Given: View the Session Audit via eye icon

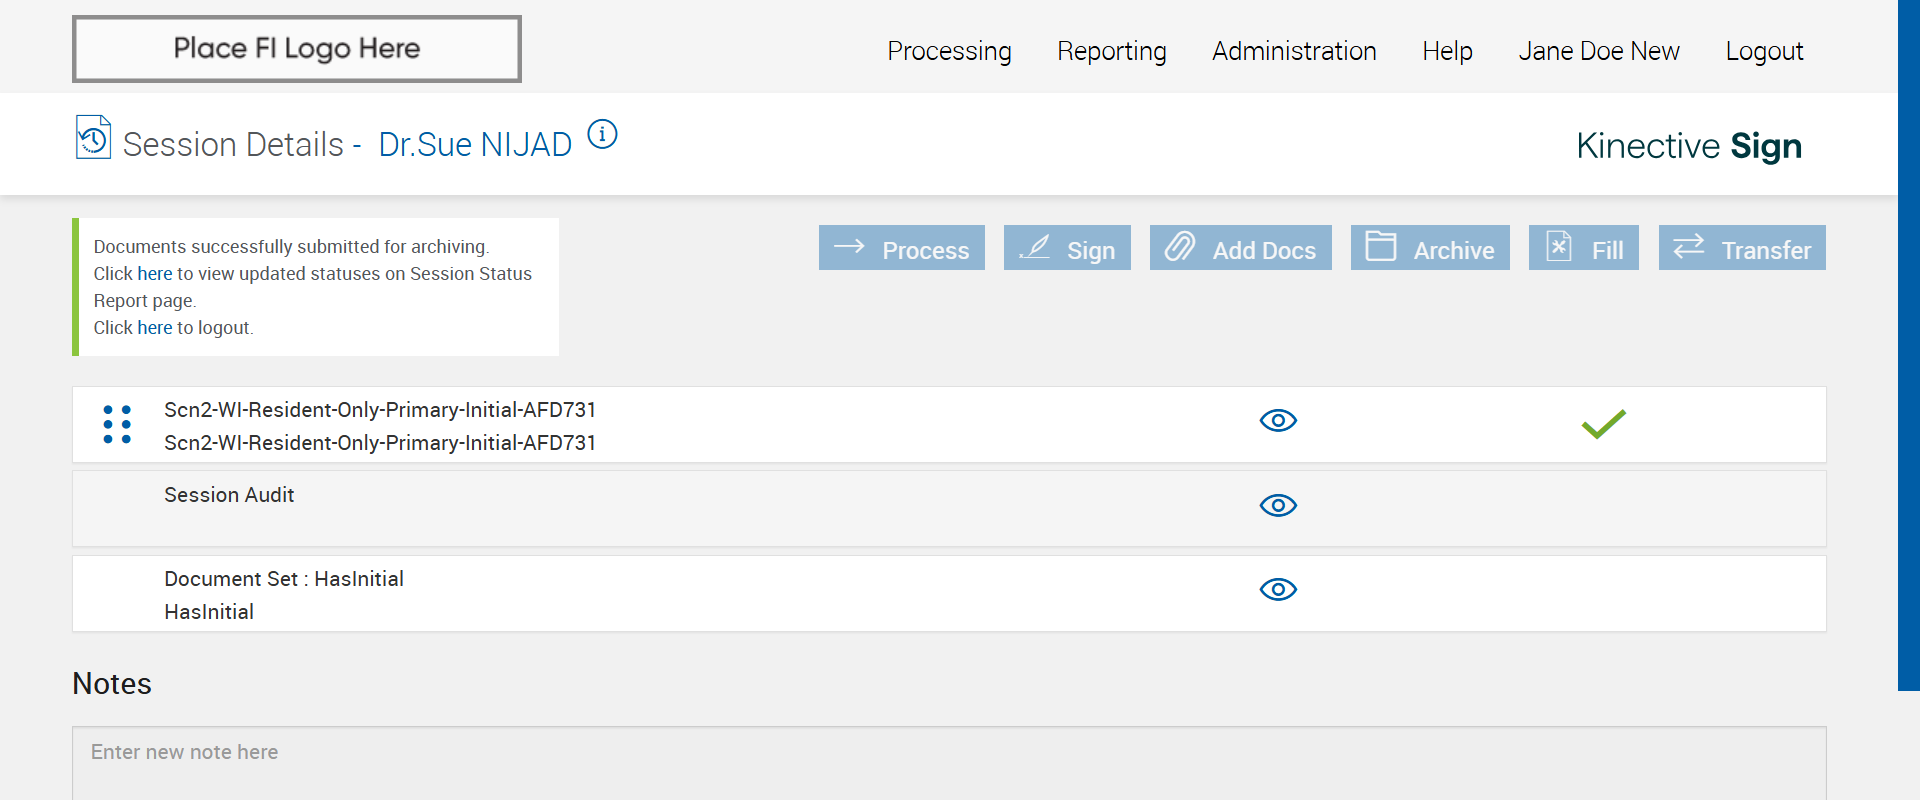Looking at the screenshot, I should tap(1278, 506).
